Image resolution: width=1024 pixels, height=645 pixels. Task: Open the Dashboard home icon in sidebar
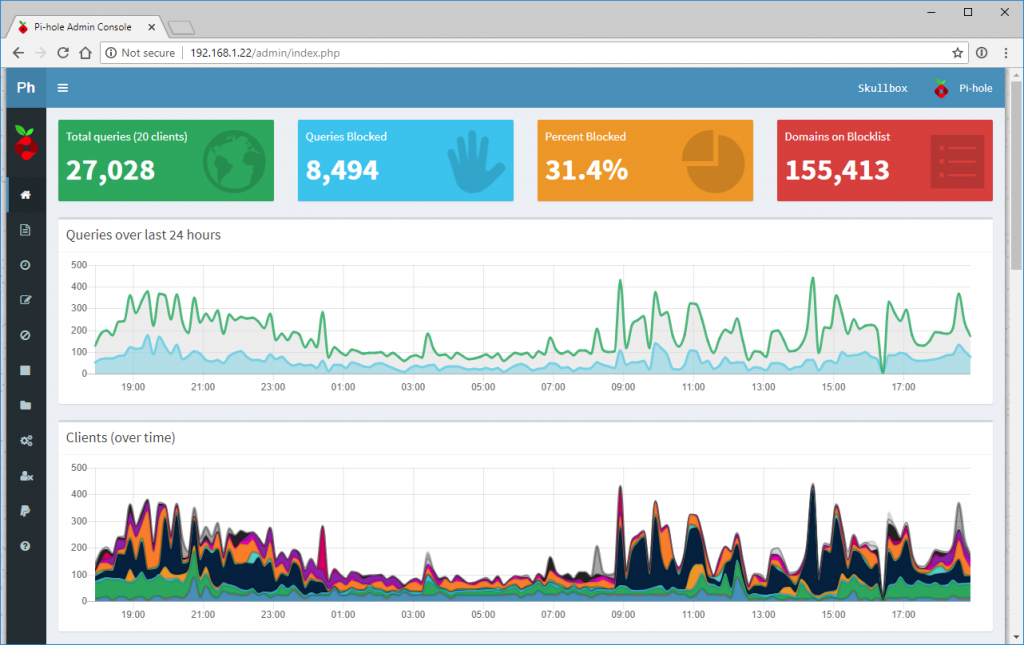coord(25,195)
